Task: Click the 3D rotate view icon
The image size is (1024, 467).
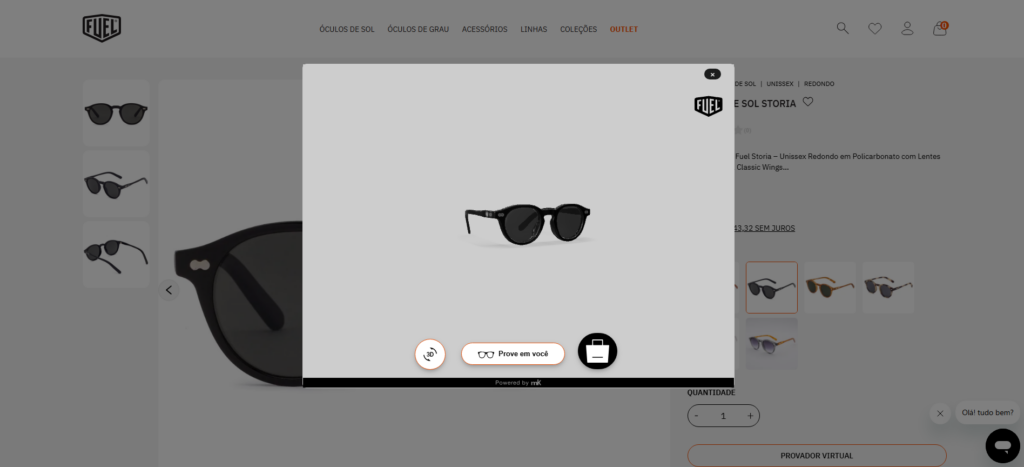Action: pos(430,354)
